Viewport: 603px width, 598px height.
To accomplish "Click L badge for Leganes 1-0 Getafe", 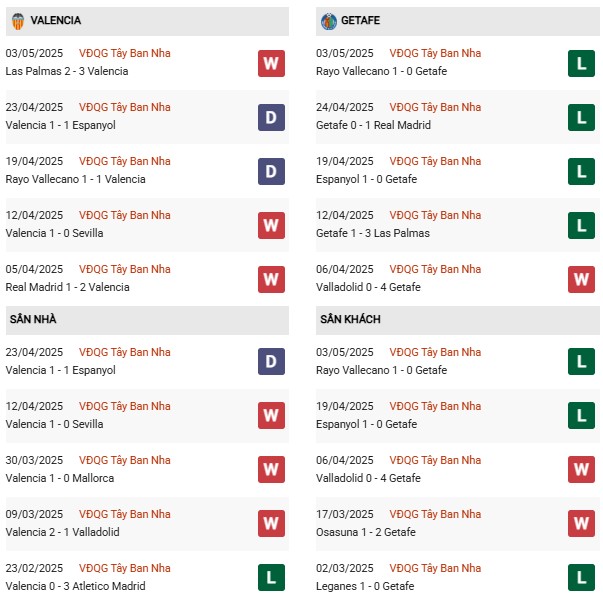I will tap(581, 577).
